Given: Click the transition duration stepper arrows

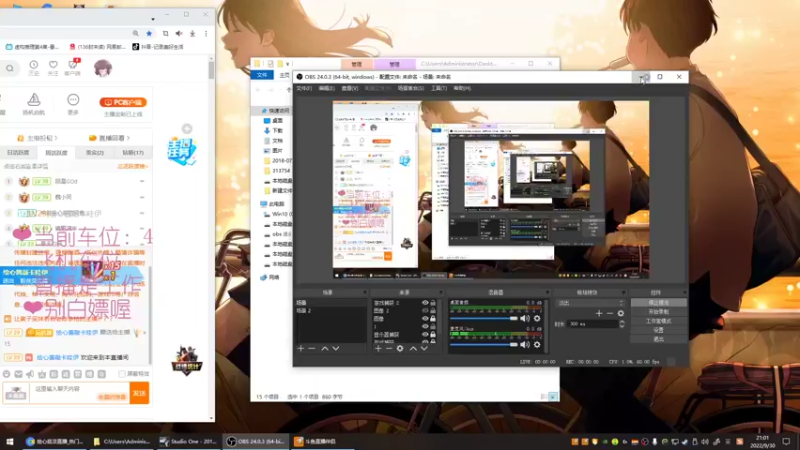Looking at the screenshot, I should coord(621,324).
